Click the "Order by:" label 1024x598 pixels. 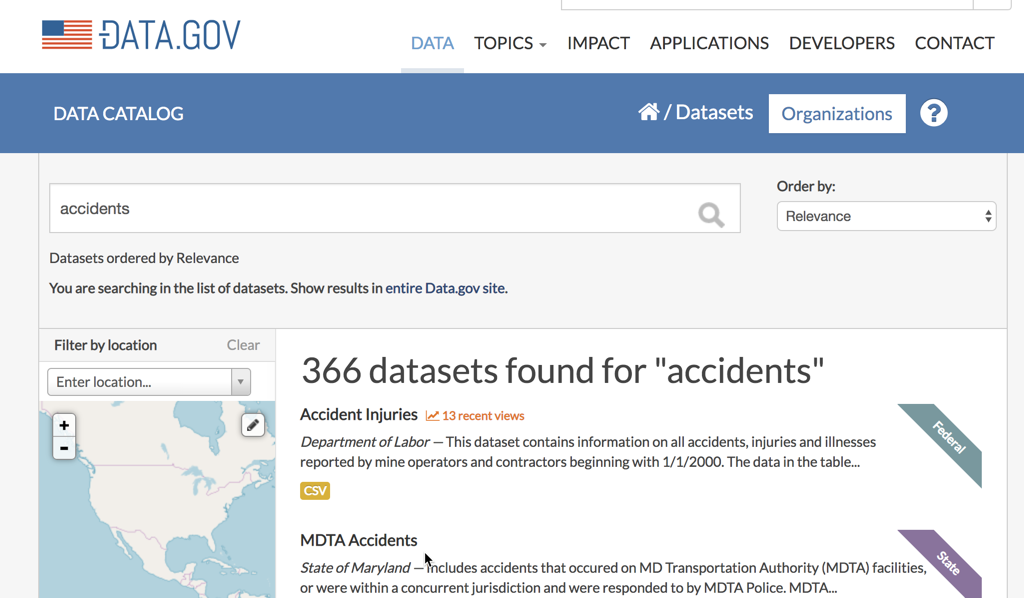click(x=806, y=186)
